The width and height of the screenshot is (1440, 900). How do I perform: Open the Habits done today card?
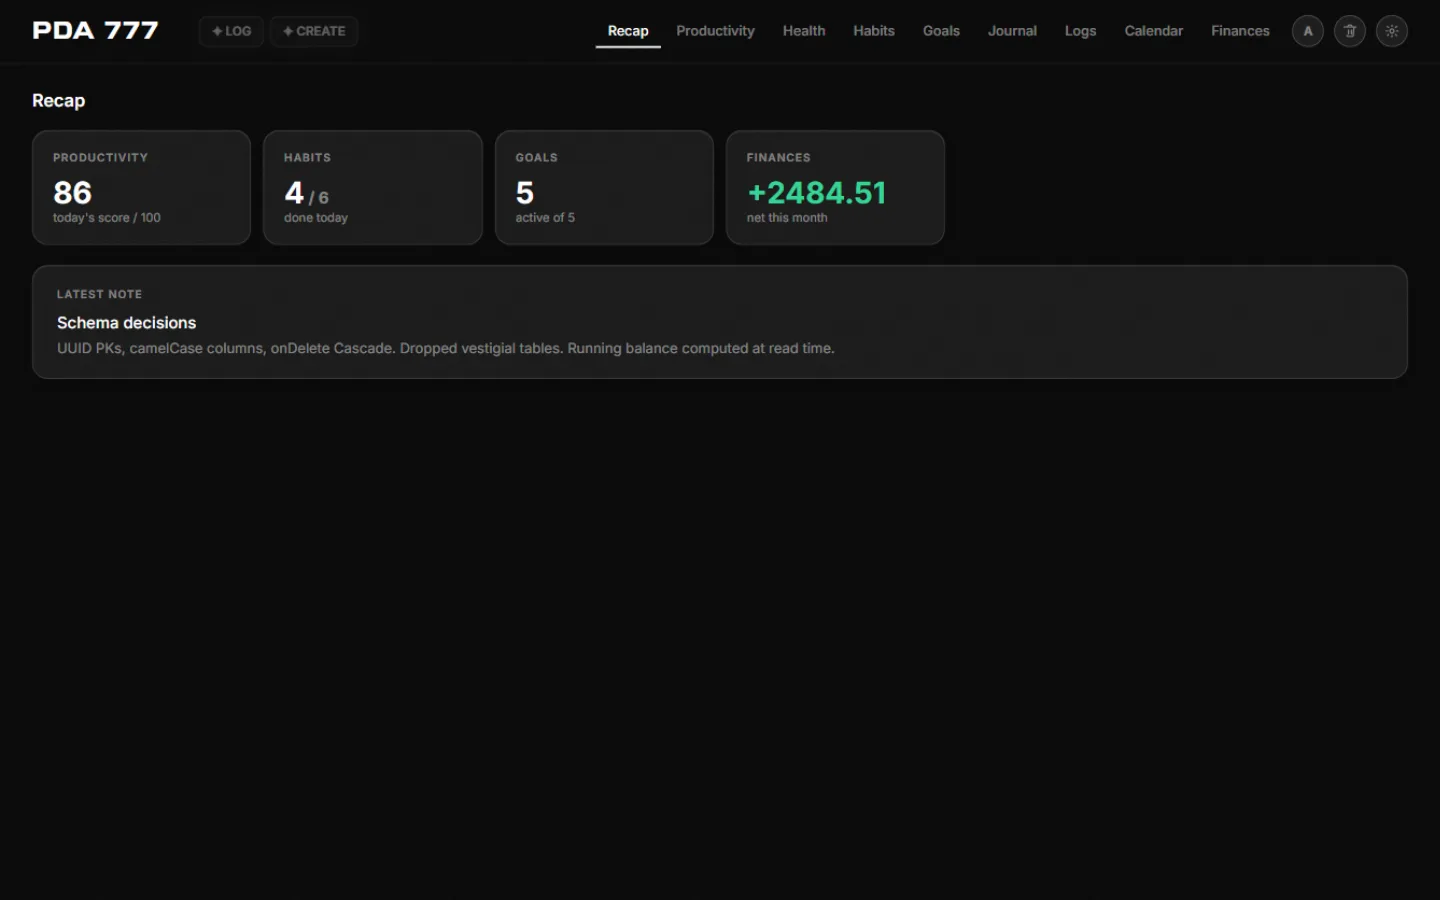[x=373, y=187]
